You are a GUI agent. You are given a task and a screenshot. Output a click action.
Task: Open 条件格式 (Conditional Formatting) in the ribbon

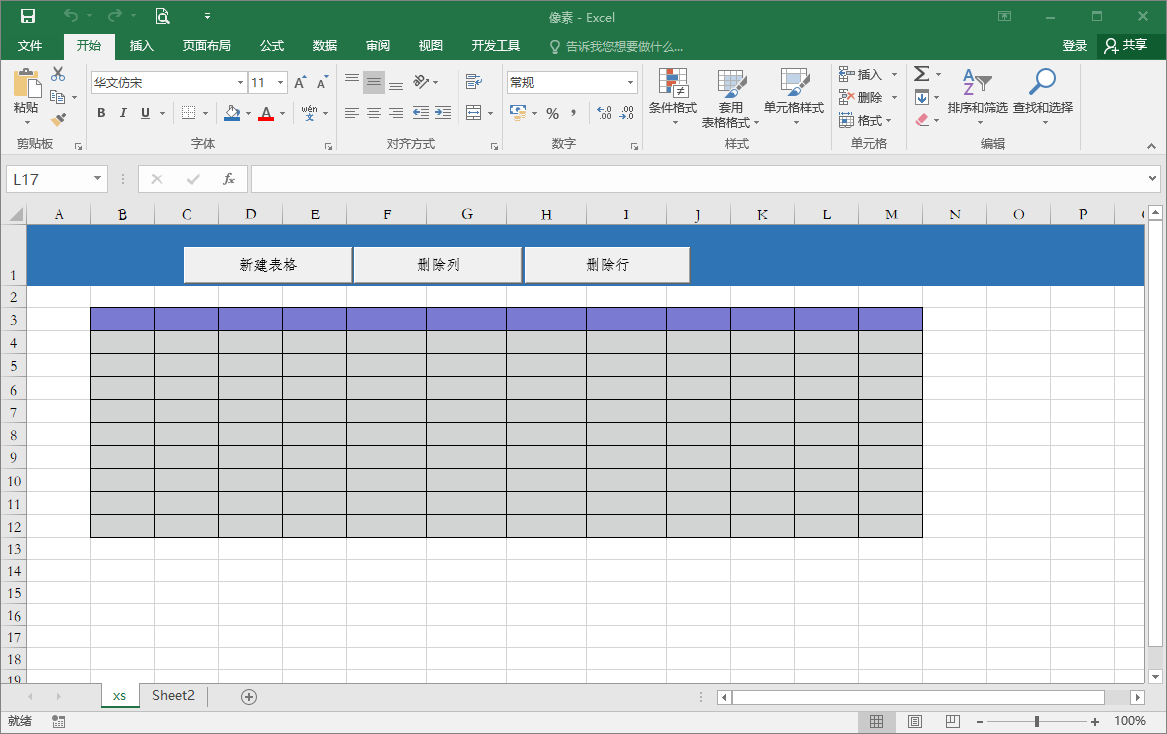[672, 97]
